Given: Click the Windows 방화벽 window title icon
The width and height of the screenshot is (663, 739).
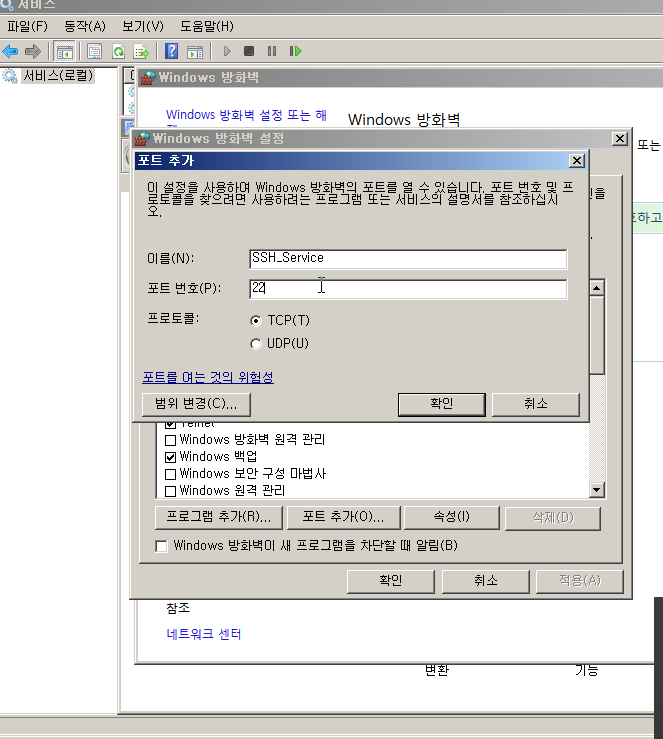Looking at the screenshot, I should (148, 77).
